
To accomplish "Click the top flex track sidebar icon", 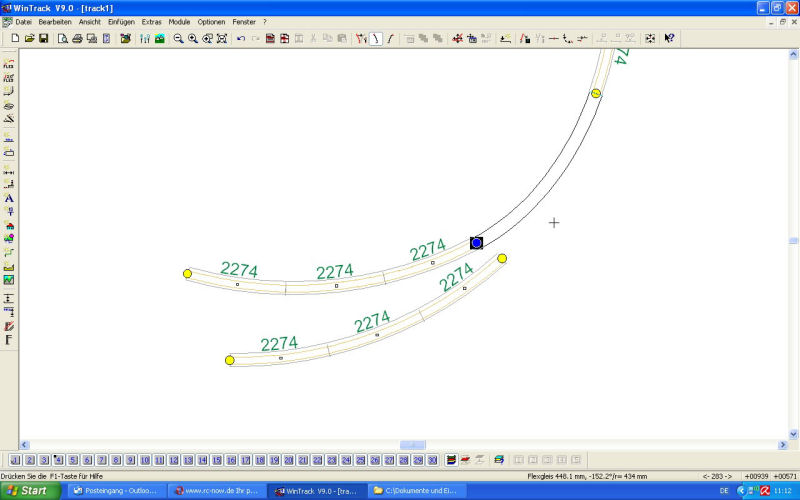I will [9, 64].
